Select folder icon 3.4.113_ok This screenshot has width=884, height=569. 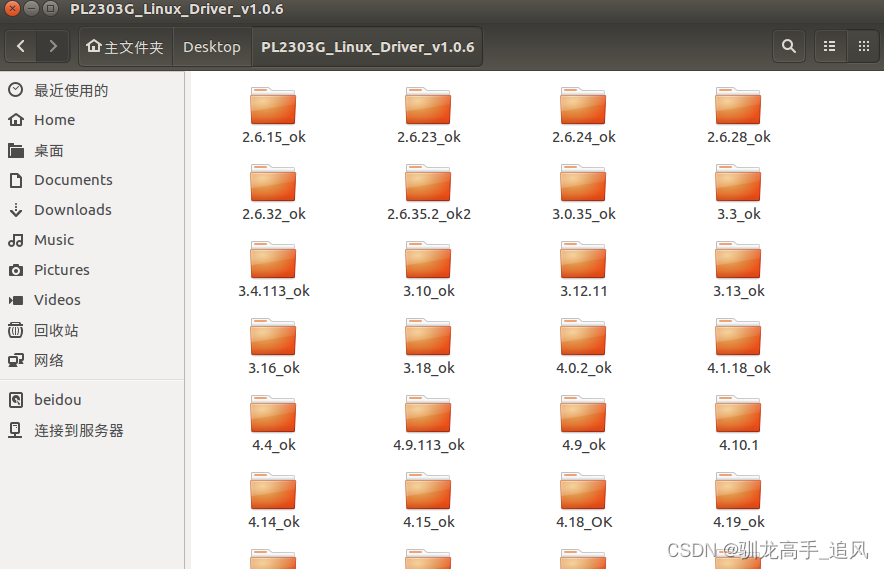tap(273, 260)
